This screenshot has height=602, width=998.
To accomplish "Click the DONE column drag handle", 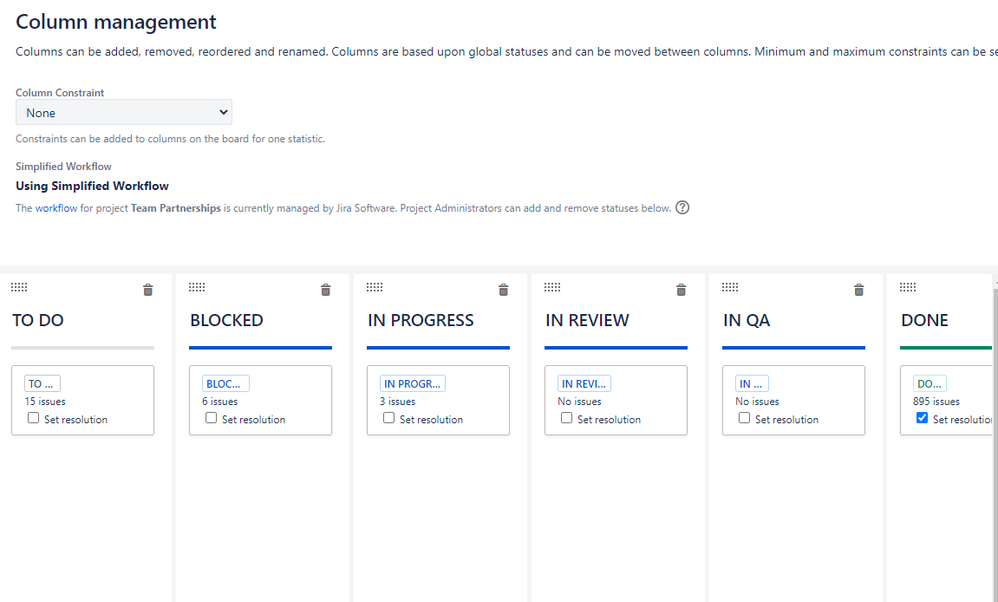I will (908, 287).
